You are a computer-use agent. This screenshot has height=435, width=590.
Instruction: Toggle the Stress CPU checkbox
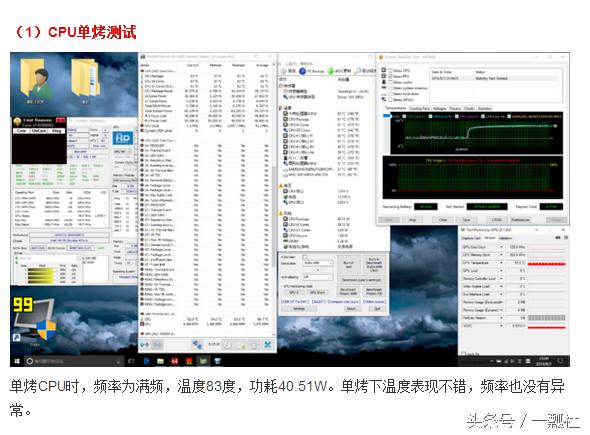point(391,70)
